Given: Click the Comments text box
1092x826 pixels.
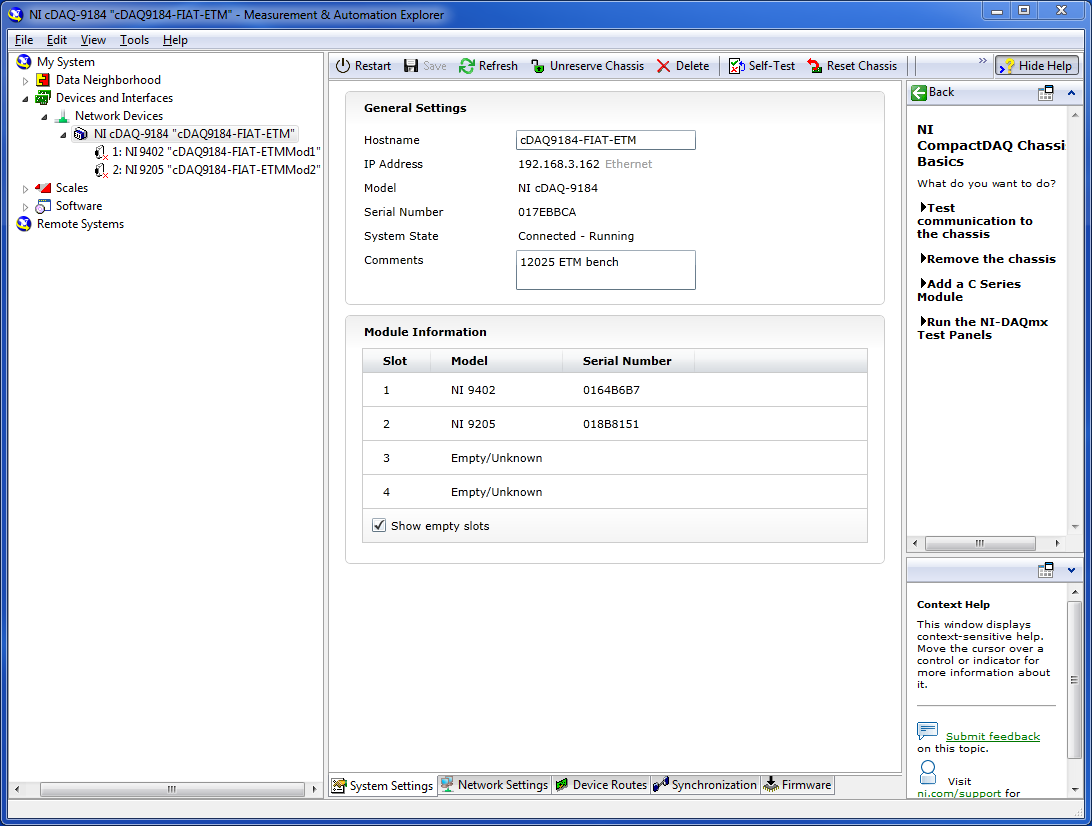Looking at the screenshot, I should [605, 270].
